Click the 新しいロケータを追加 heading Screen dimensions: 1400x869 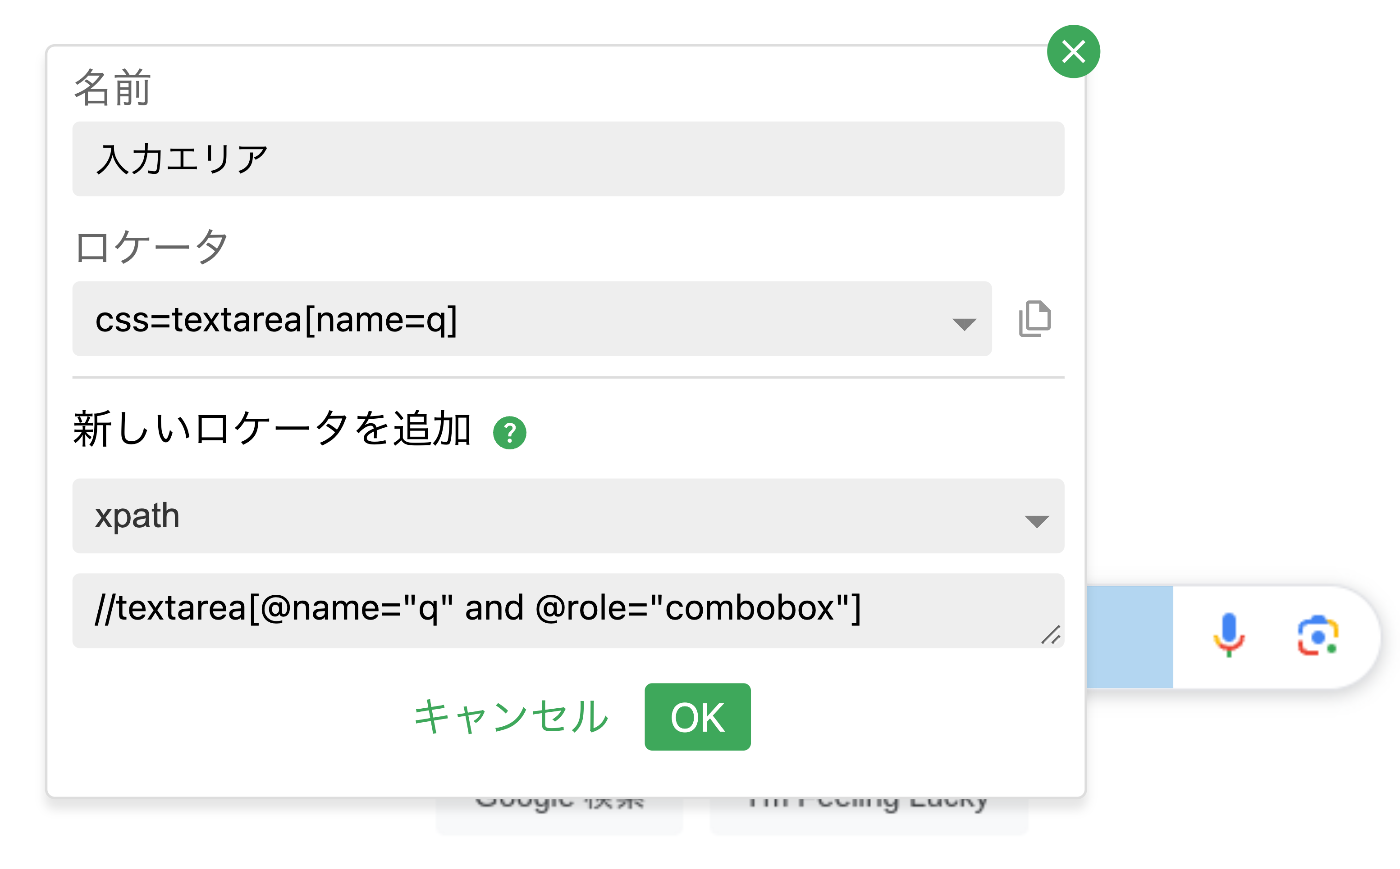(272, 429)
